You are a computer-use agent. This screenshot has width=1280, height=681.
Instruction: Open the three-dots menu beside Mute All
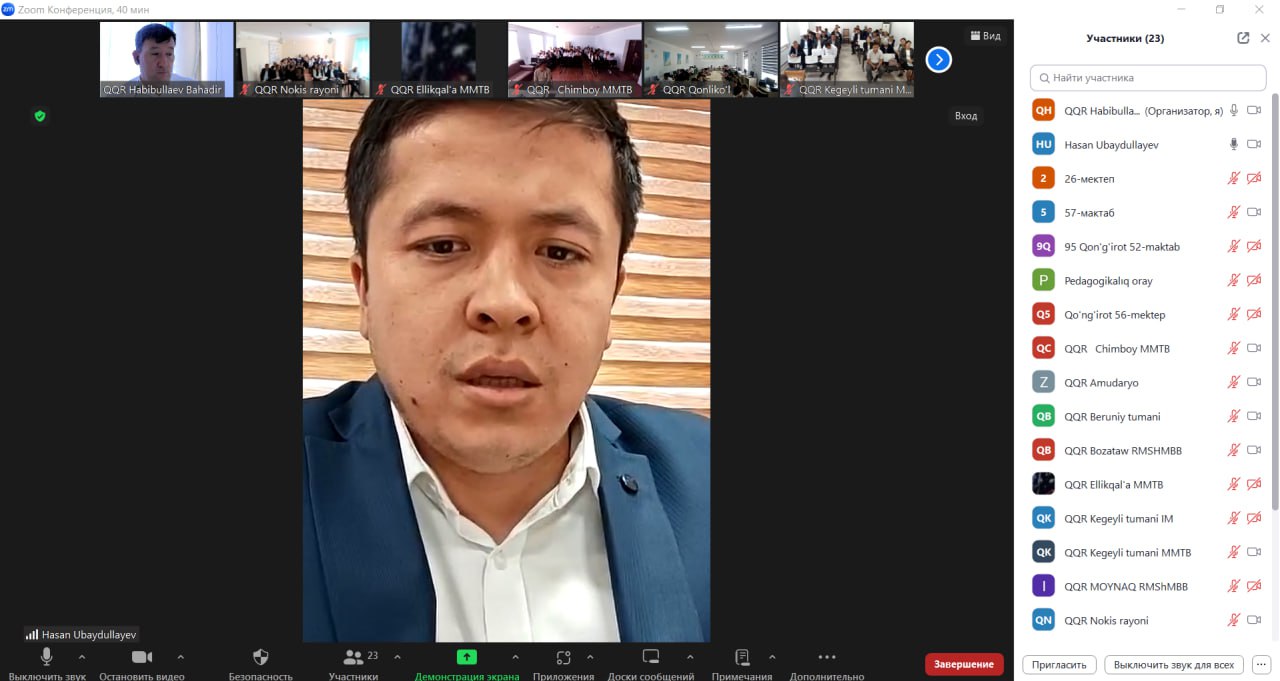1260,665
